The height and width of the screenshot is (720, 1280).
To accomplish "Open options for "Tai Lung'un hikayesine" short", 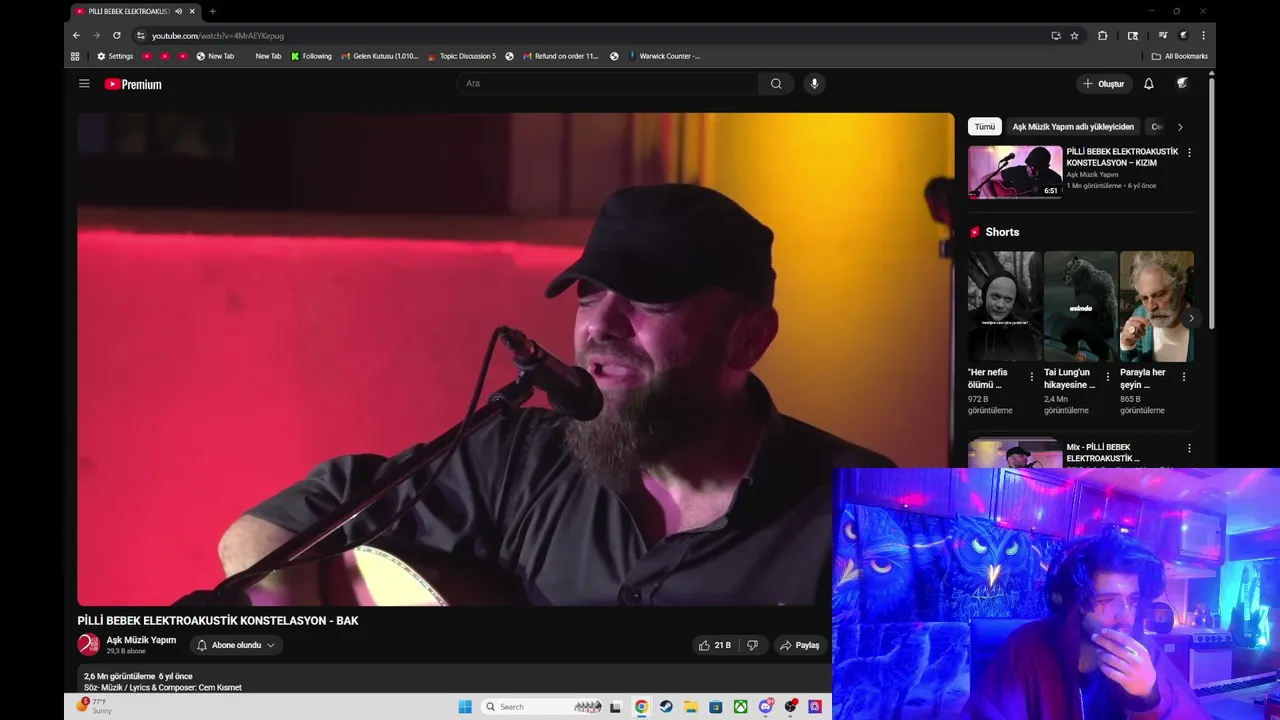I will pos(1107,377).
